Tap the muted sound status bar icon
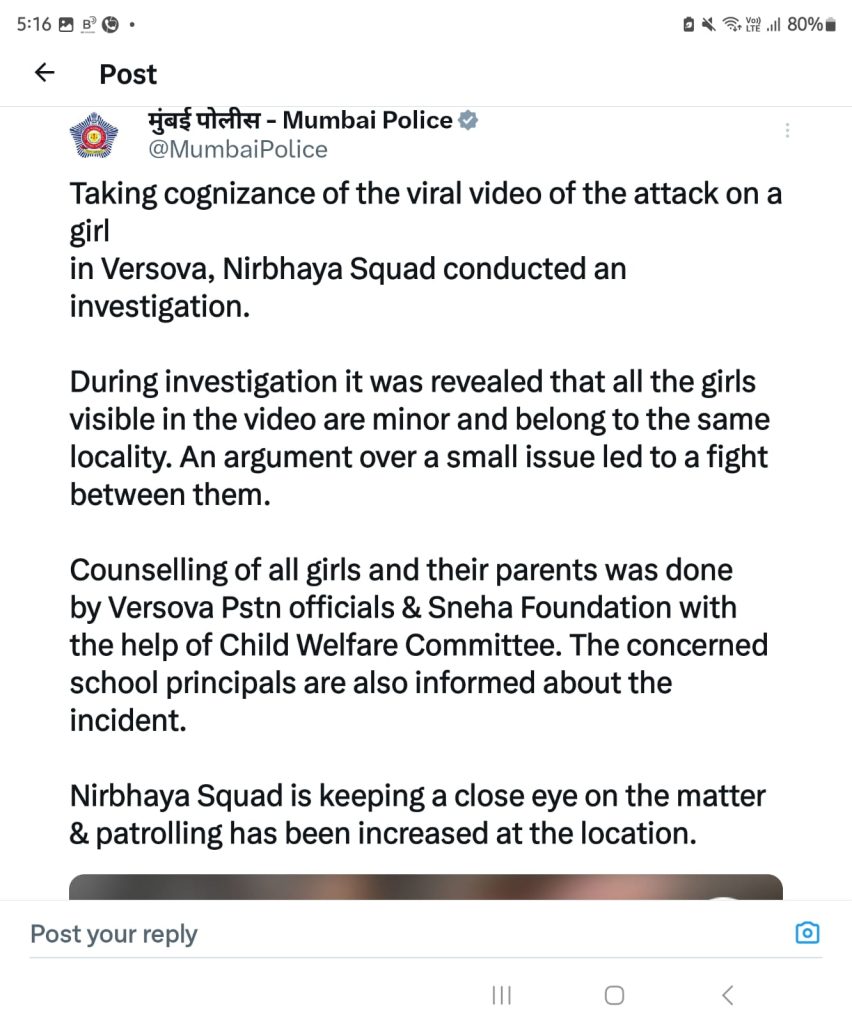 (x=709, y=24)
